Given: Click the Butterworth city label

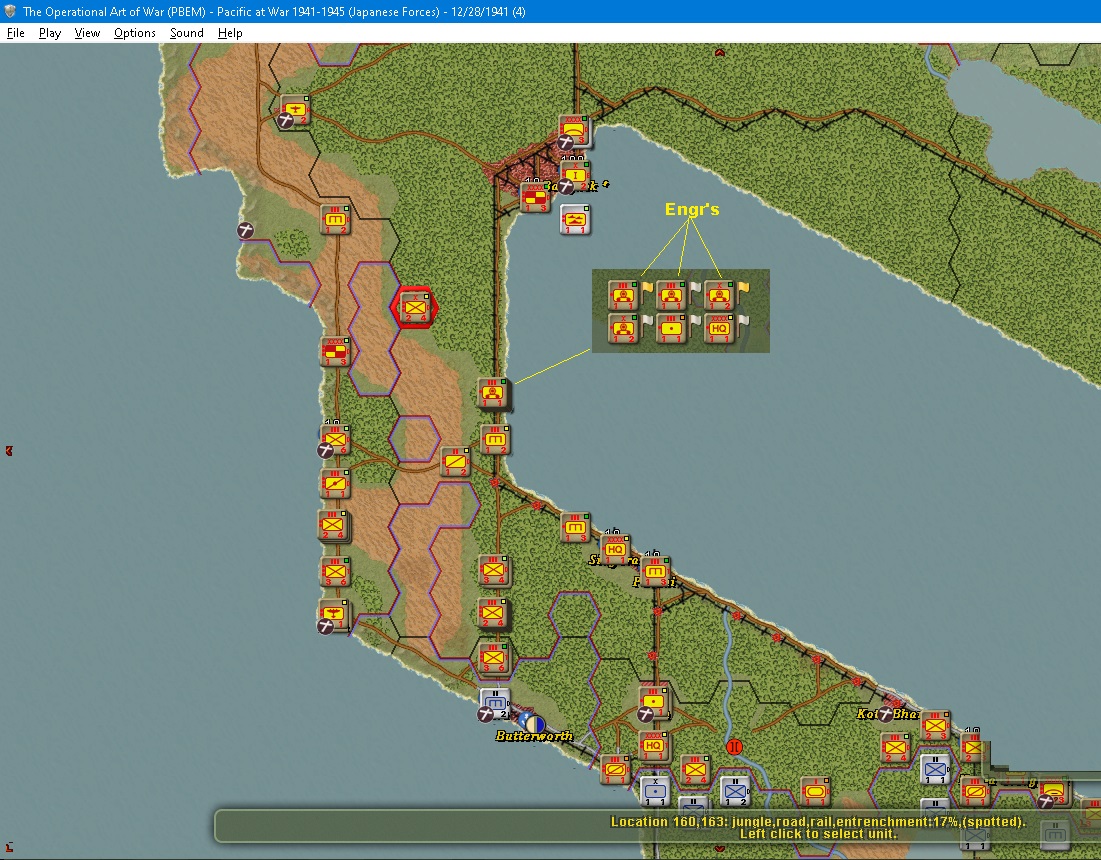Looking at the screenshot, I should (534, 736).
